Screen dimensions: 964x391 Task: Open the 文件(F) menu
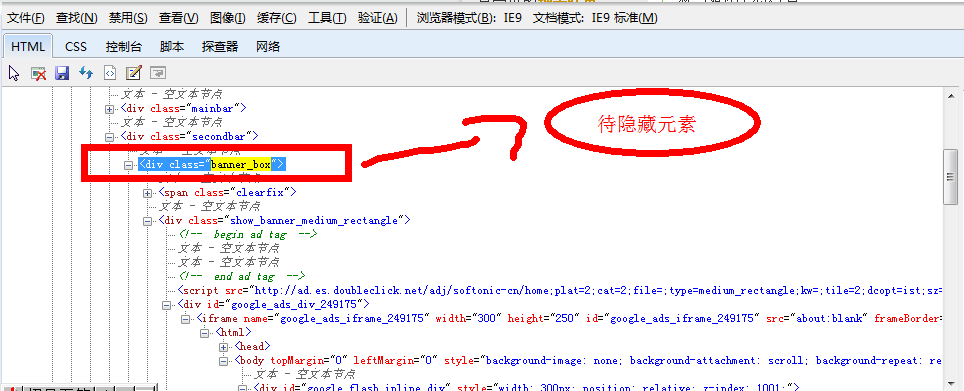(26, 18)
